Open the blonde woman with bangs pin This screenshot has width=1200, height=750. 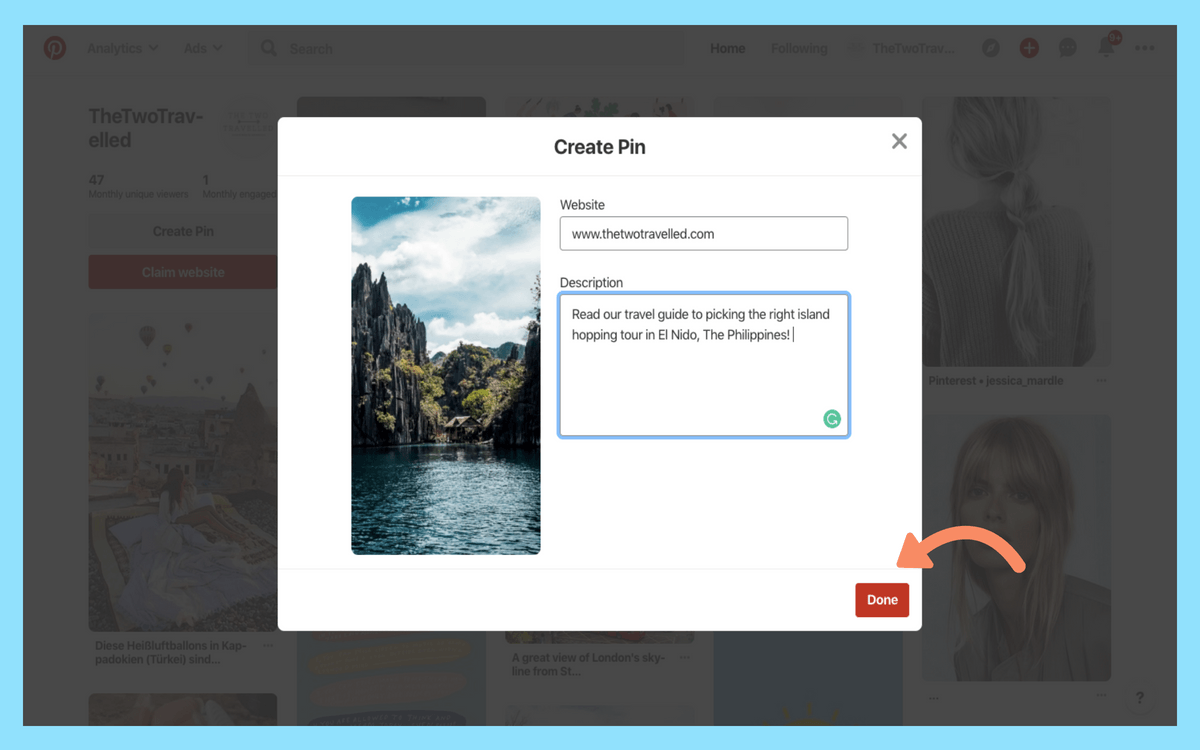(x=1015, y=548)
